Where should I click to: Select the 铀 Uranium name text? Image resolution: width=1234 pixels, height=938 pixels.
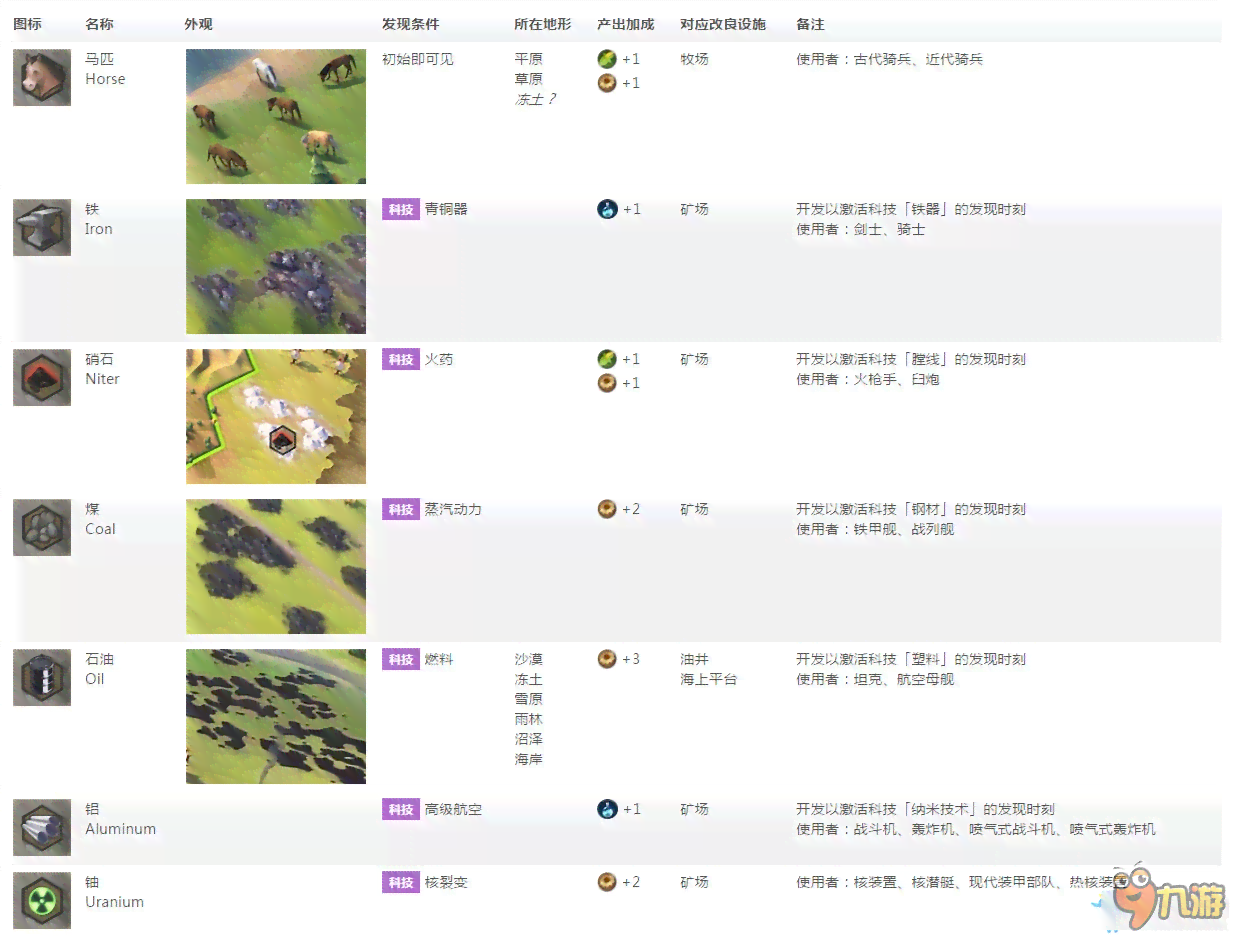(x=114, y=892)
